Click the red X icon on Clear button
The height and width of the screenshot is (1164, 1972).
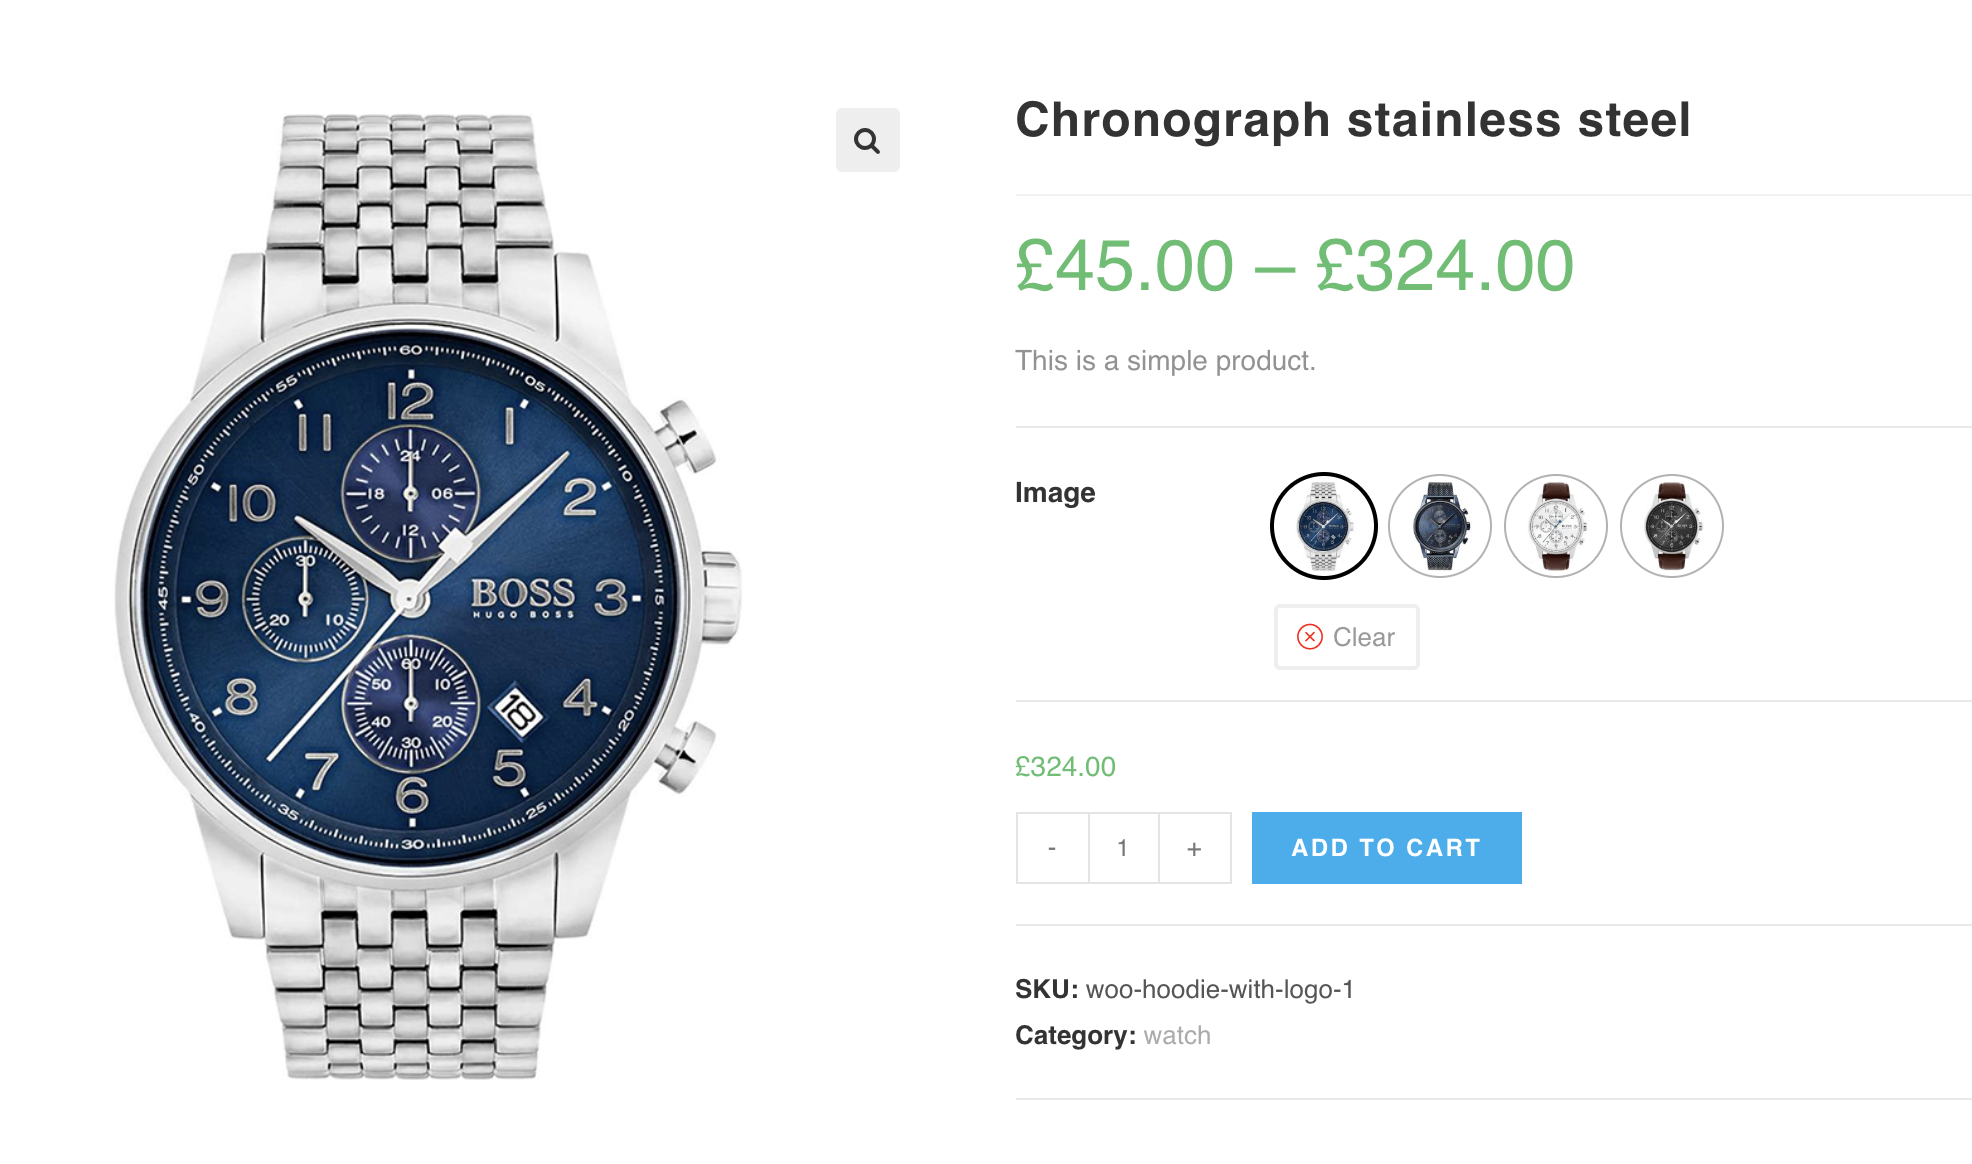(1309, 637)
